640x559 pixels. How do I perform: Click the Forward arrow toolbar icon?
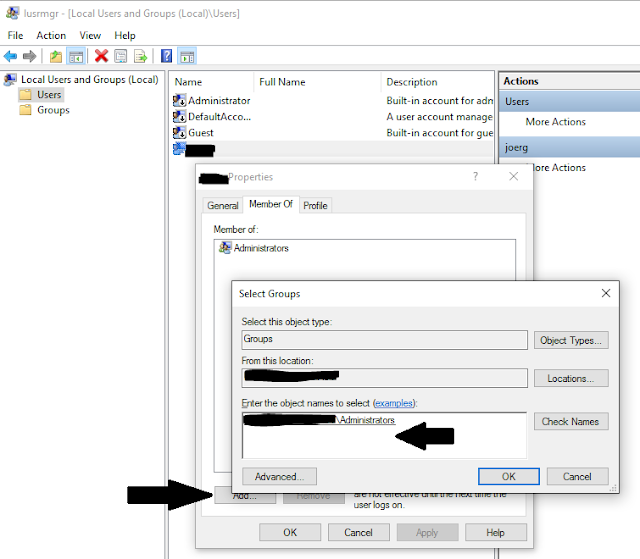29,56
